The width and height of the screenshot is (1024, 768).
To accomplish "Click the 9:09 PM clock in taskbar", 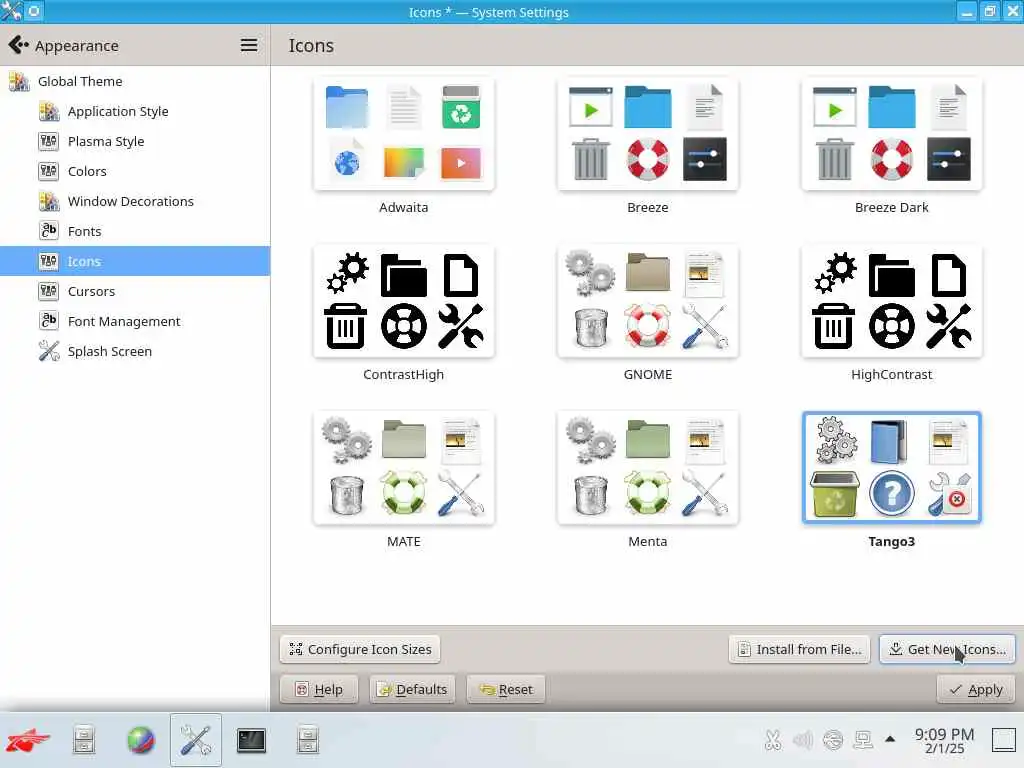I will [x=944, y=734].
